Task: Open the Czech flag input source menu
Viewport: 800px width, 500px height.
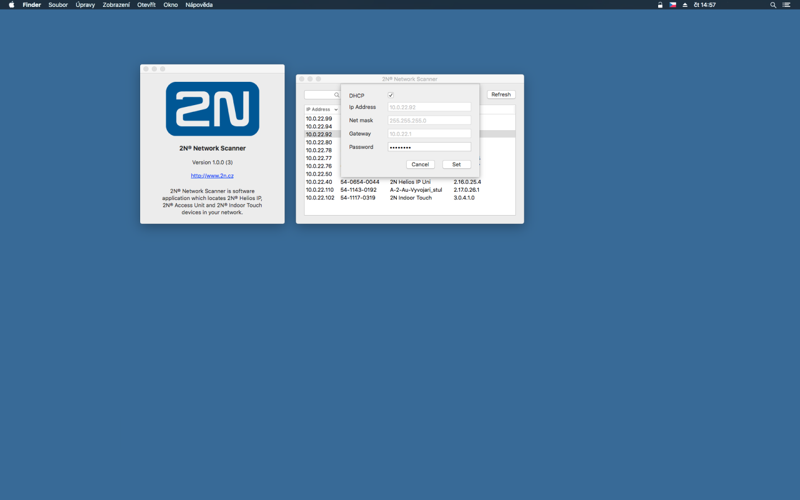Action: (x=672, y=5)
